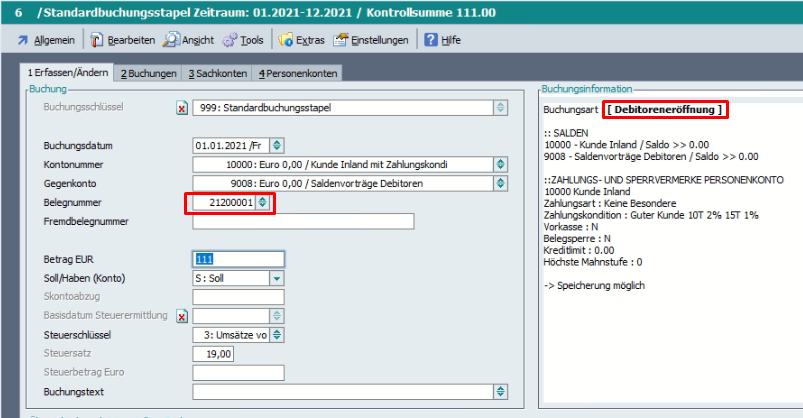803x418 pixels.
Task: Open the Extras menu
Action: (x=301, y=40)
